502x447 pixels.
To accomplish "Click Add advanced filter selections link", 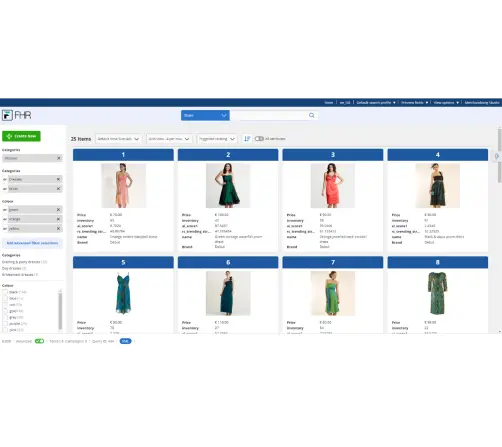I will click(x=32, y=243).
